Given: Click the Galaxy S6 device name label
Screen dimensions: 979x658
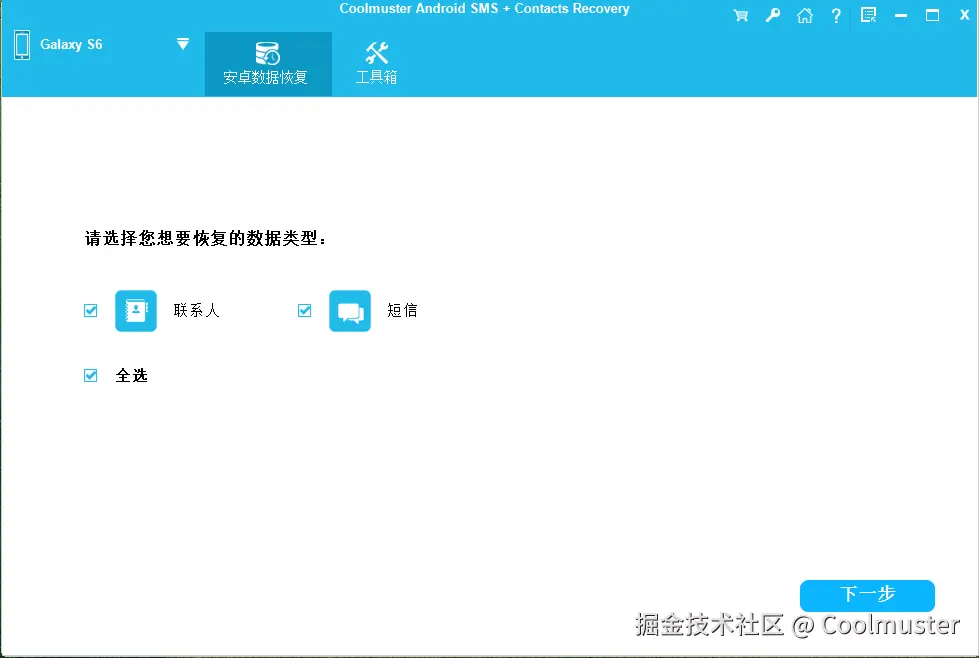Looking at the screenshot, I should 70,44.
